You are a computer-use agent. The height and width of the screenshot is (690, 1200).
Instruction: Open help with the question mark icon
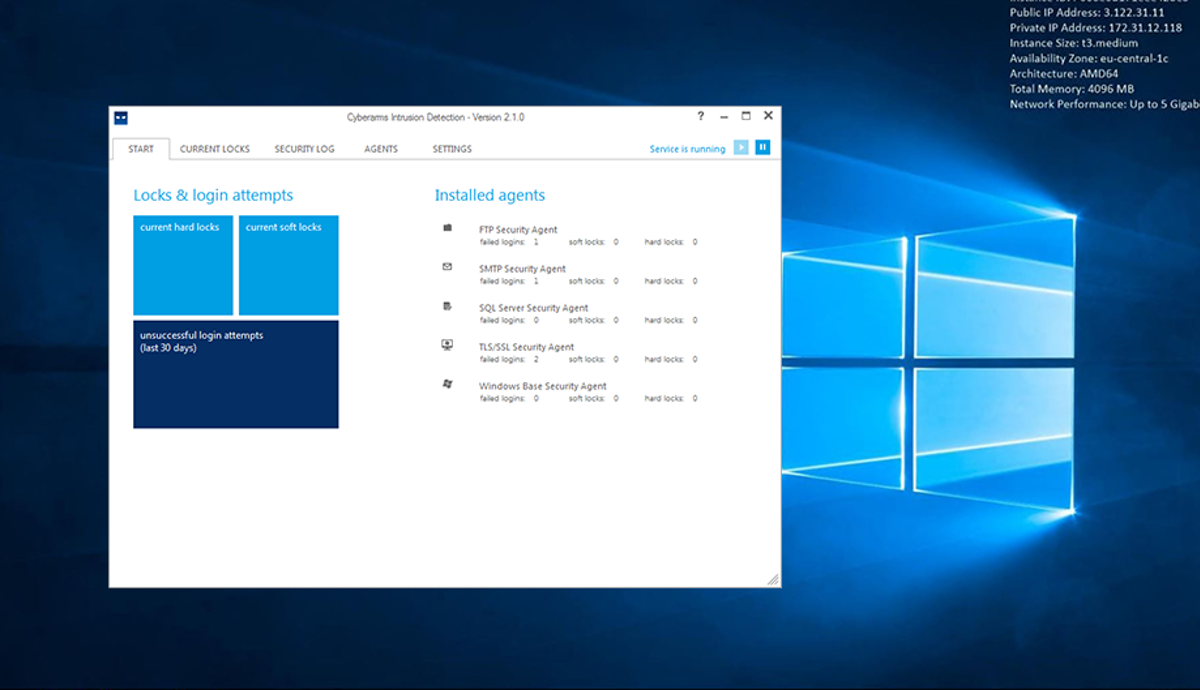coord(700,117)
